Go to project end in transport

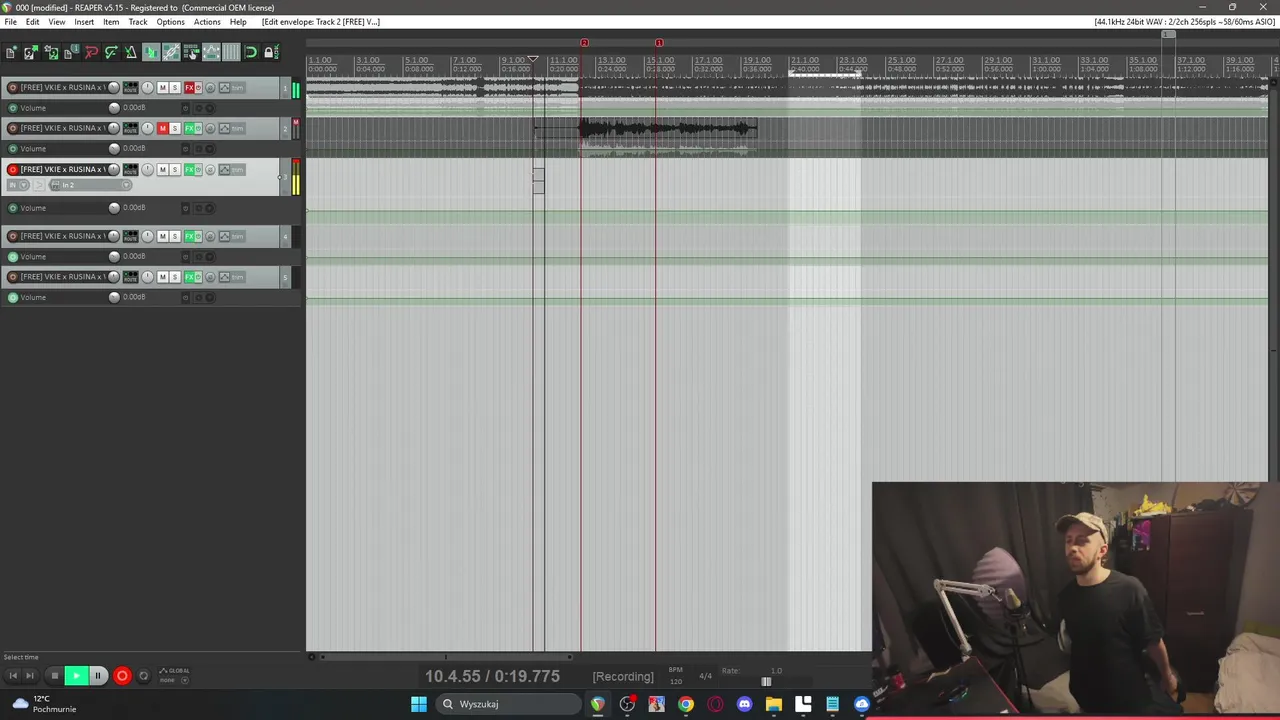click(x=30, y=676)
